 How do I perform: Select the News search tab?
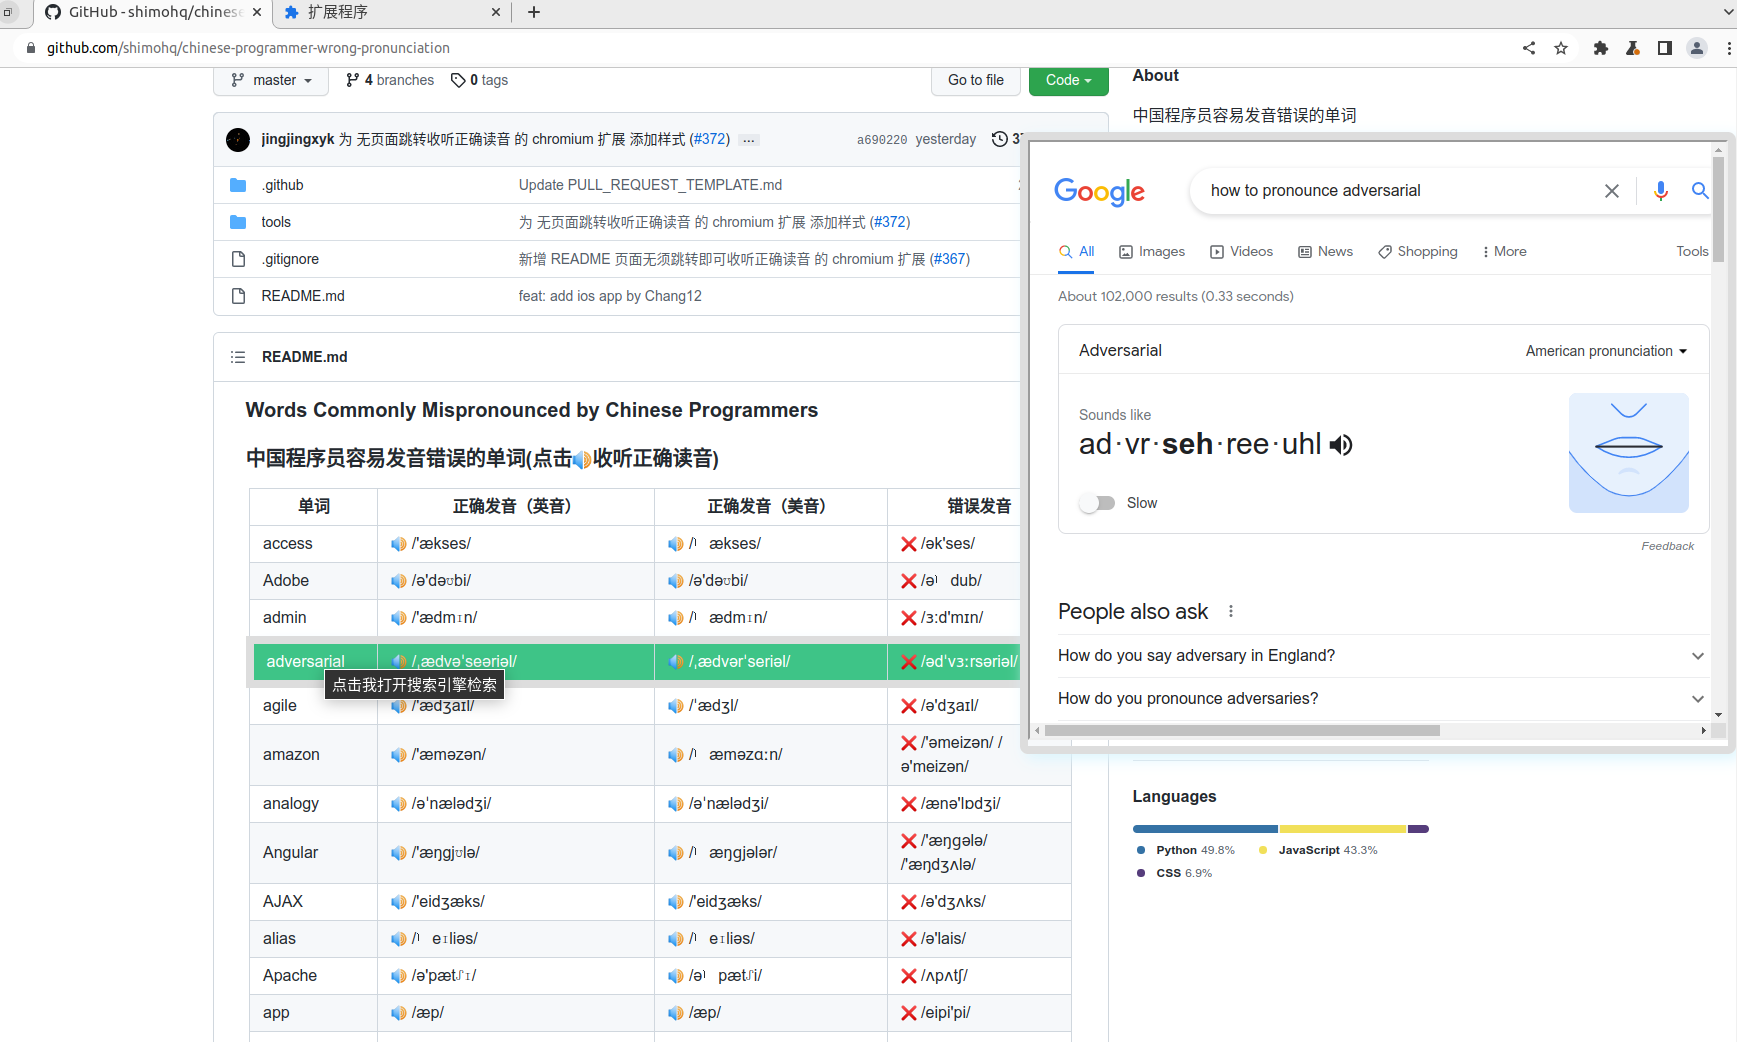pos(1325,252)
